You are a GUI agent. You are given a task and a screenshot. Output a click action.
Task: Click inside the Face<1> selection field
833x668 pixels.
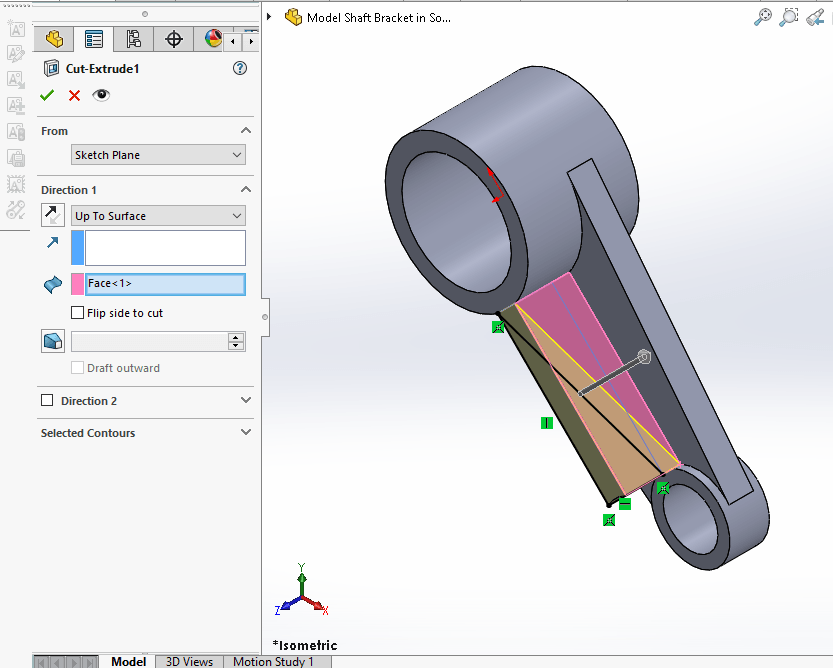(165, 284)
